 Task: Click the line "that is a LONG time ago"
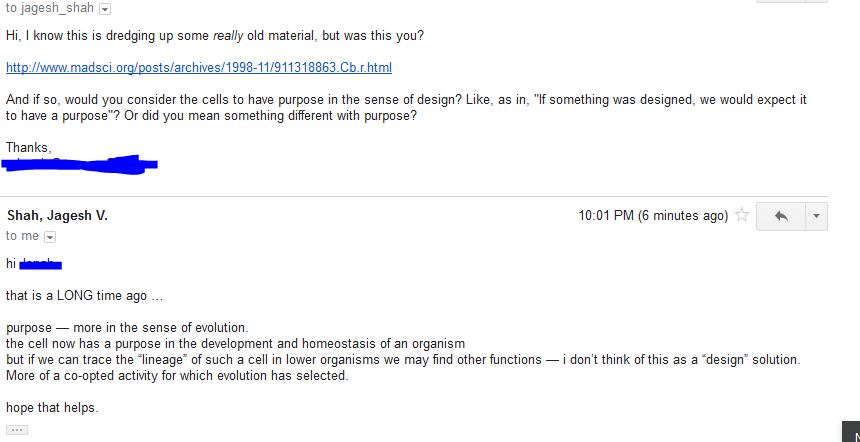tap(77, 296)
